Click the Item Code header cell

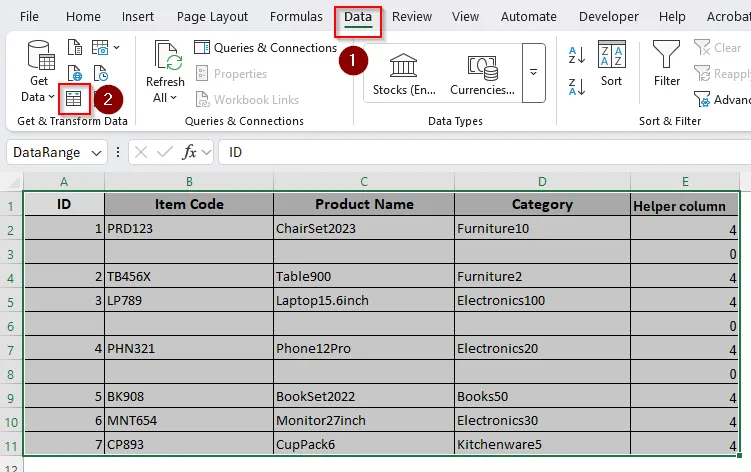[x=189, y=204]
